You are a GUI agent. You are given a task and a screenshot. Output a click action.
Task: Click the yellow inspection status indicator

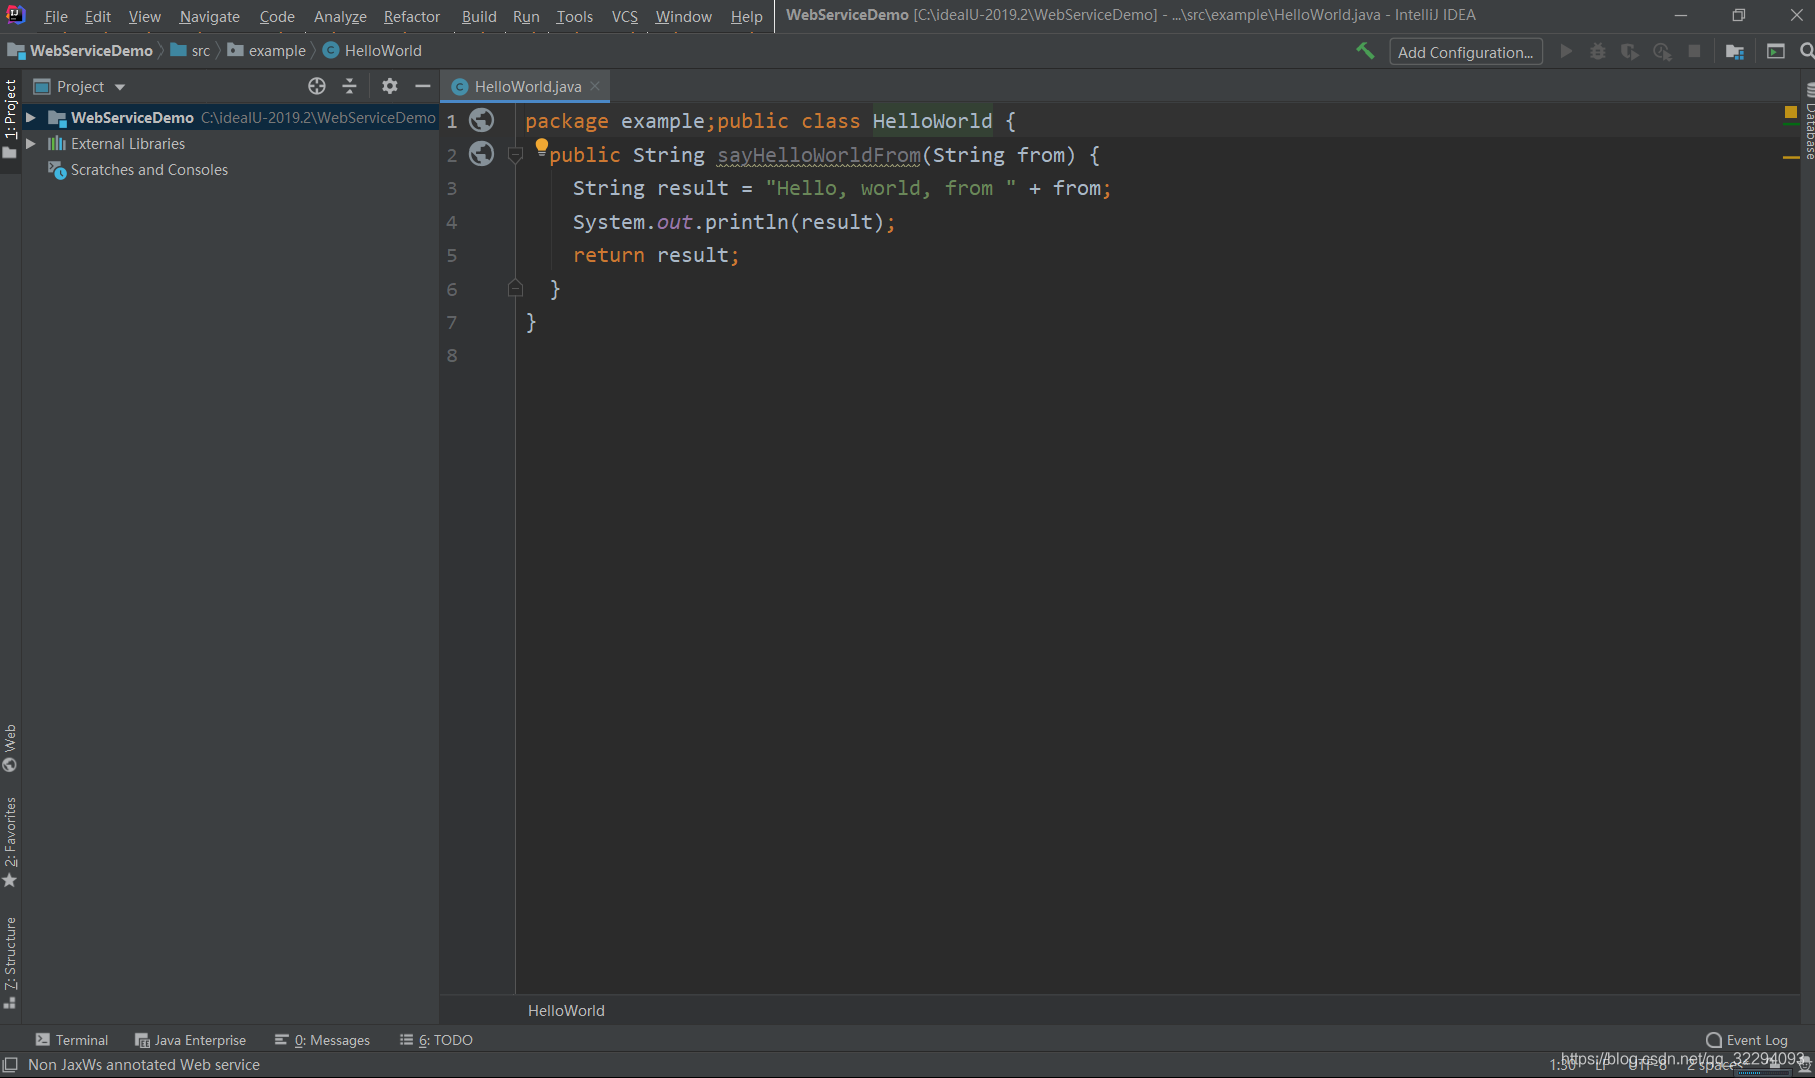[1791, 112]
